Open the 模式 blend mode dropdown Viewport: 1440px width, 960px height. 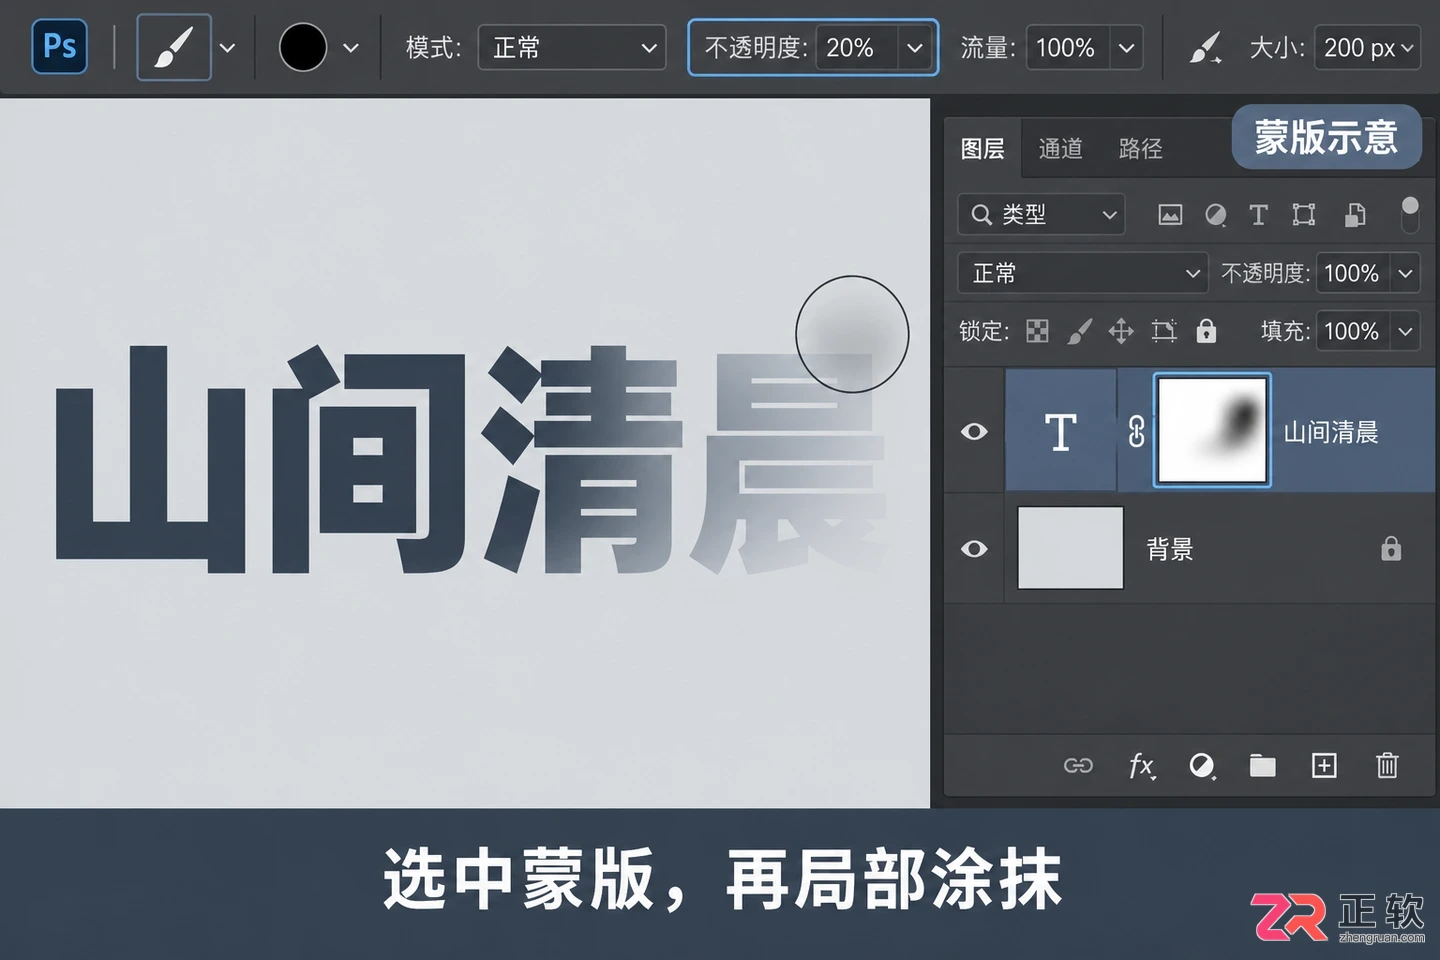pyautogui.click(x=572, y=47)
